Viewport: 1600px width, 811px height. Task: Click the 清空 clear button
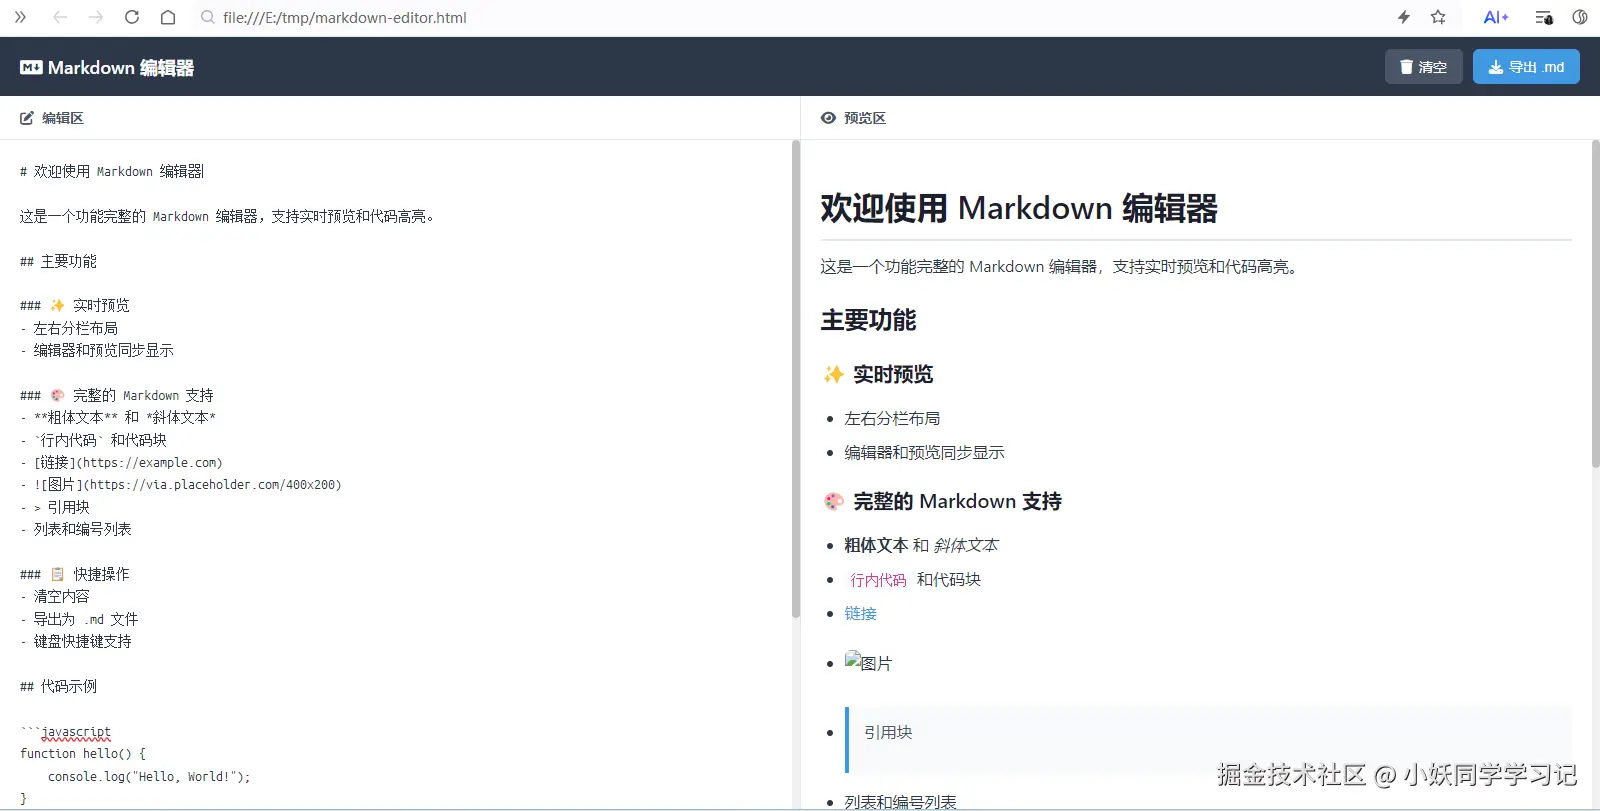point(1424,67)
